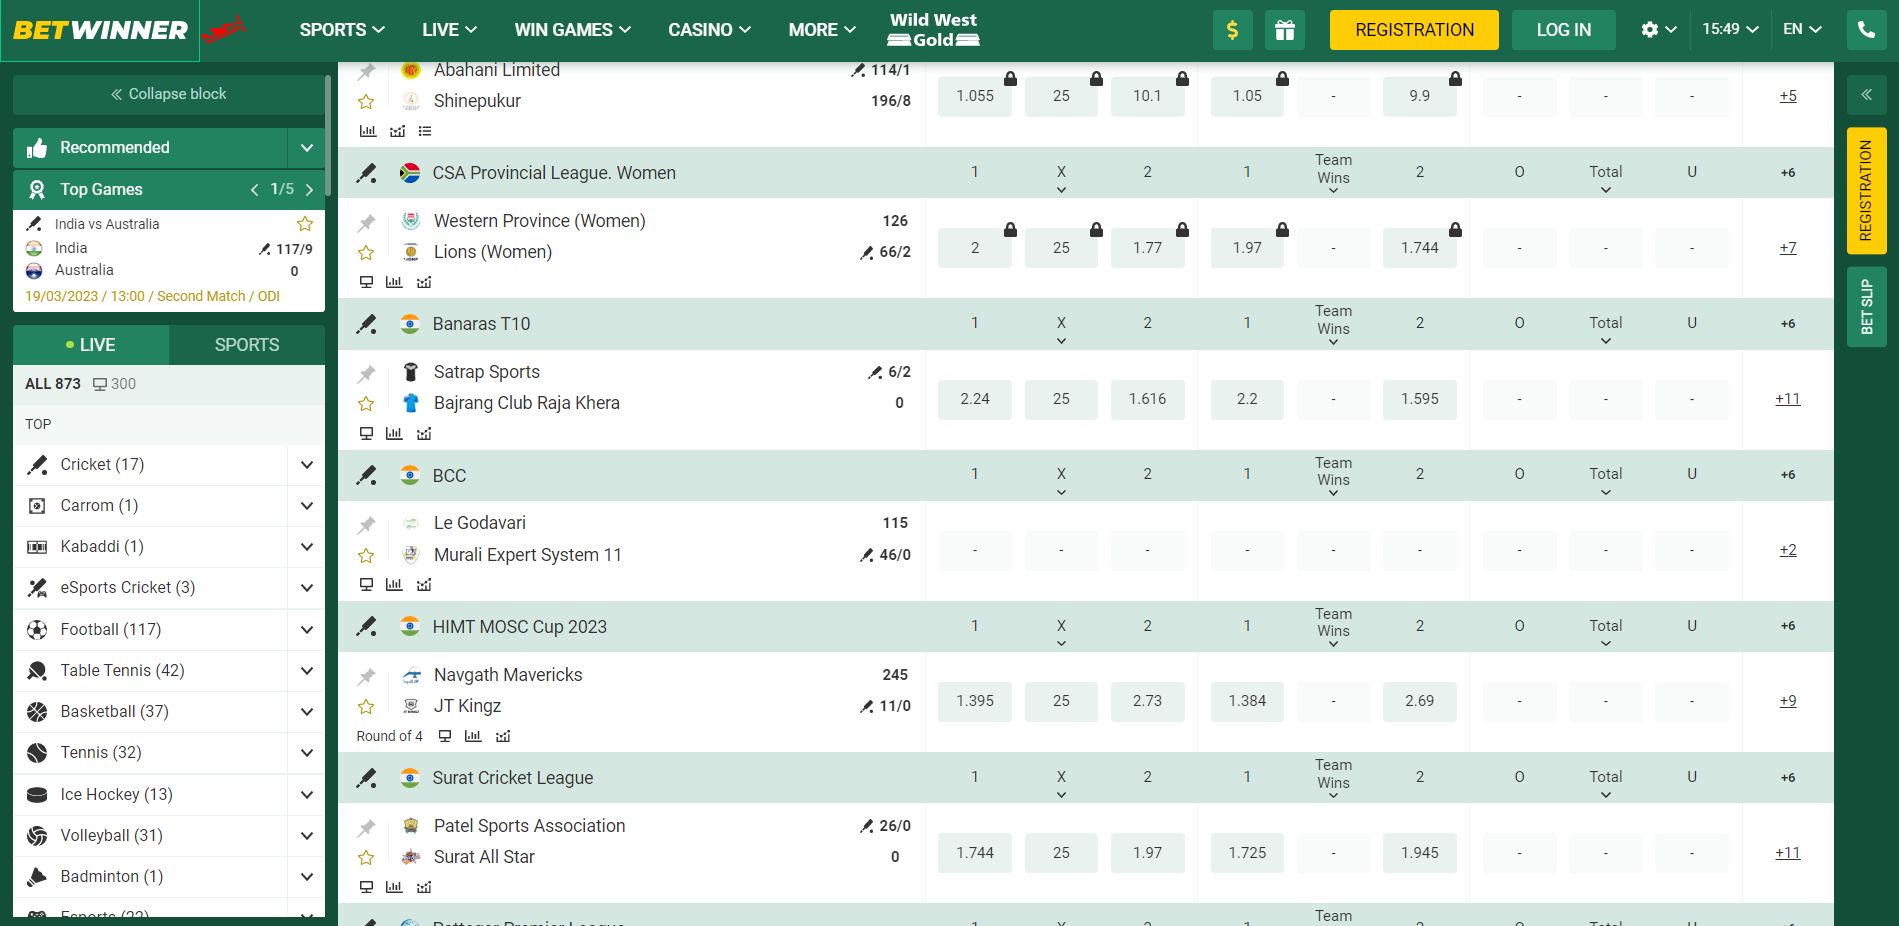Open the dollar payments icon

(x=1232, y=30)
